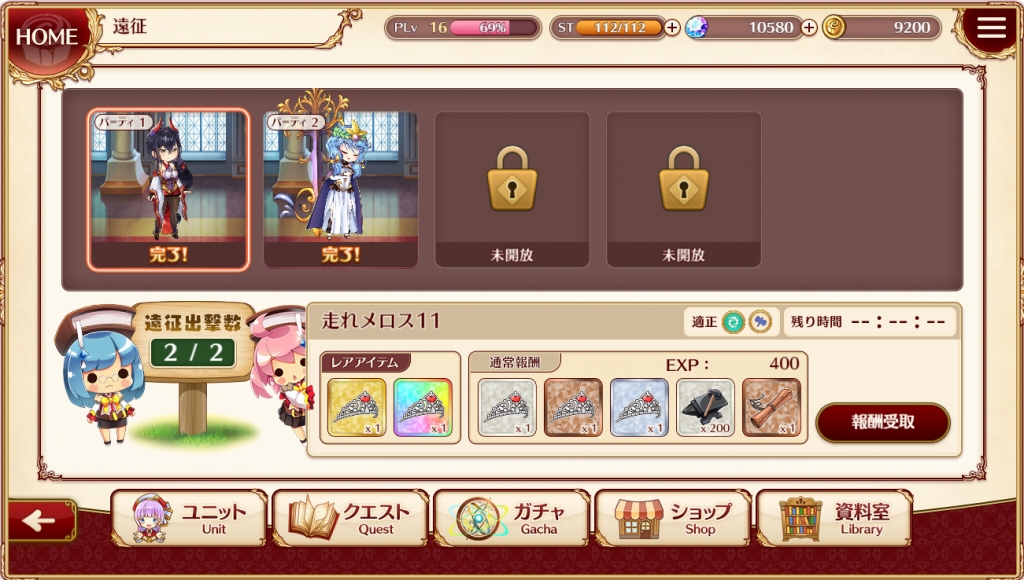Claim rewards with 報酬受取 button

point(883,423)
